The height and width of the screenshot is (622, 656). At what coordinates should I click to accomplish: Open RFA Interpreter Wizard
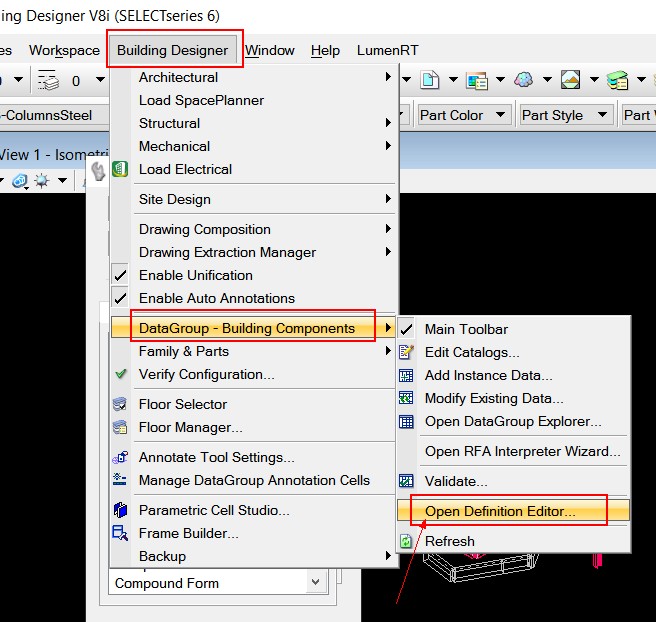coord(513,451)
